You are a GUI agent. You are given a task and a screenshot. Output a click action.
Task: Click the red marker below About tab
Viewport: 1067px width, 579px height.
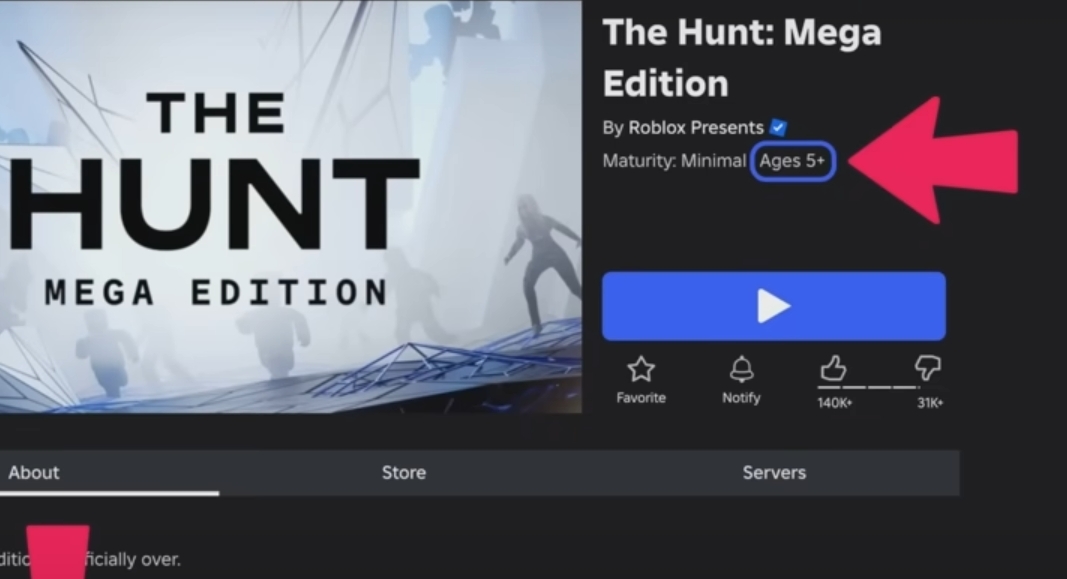pos(57,551)
